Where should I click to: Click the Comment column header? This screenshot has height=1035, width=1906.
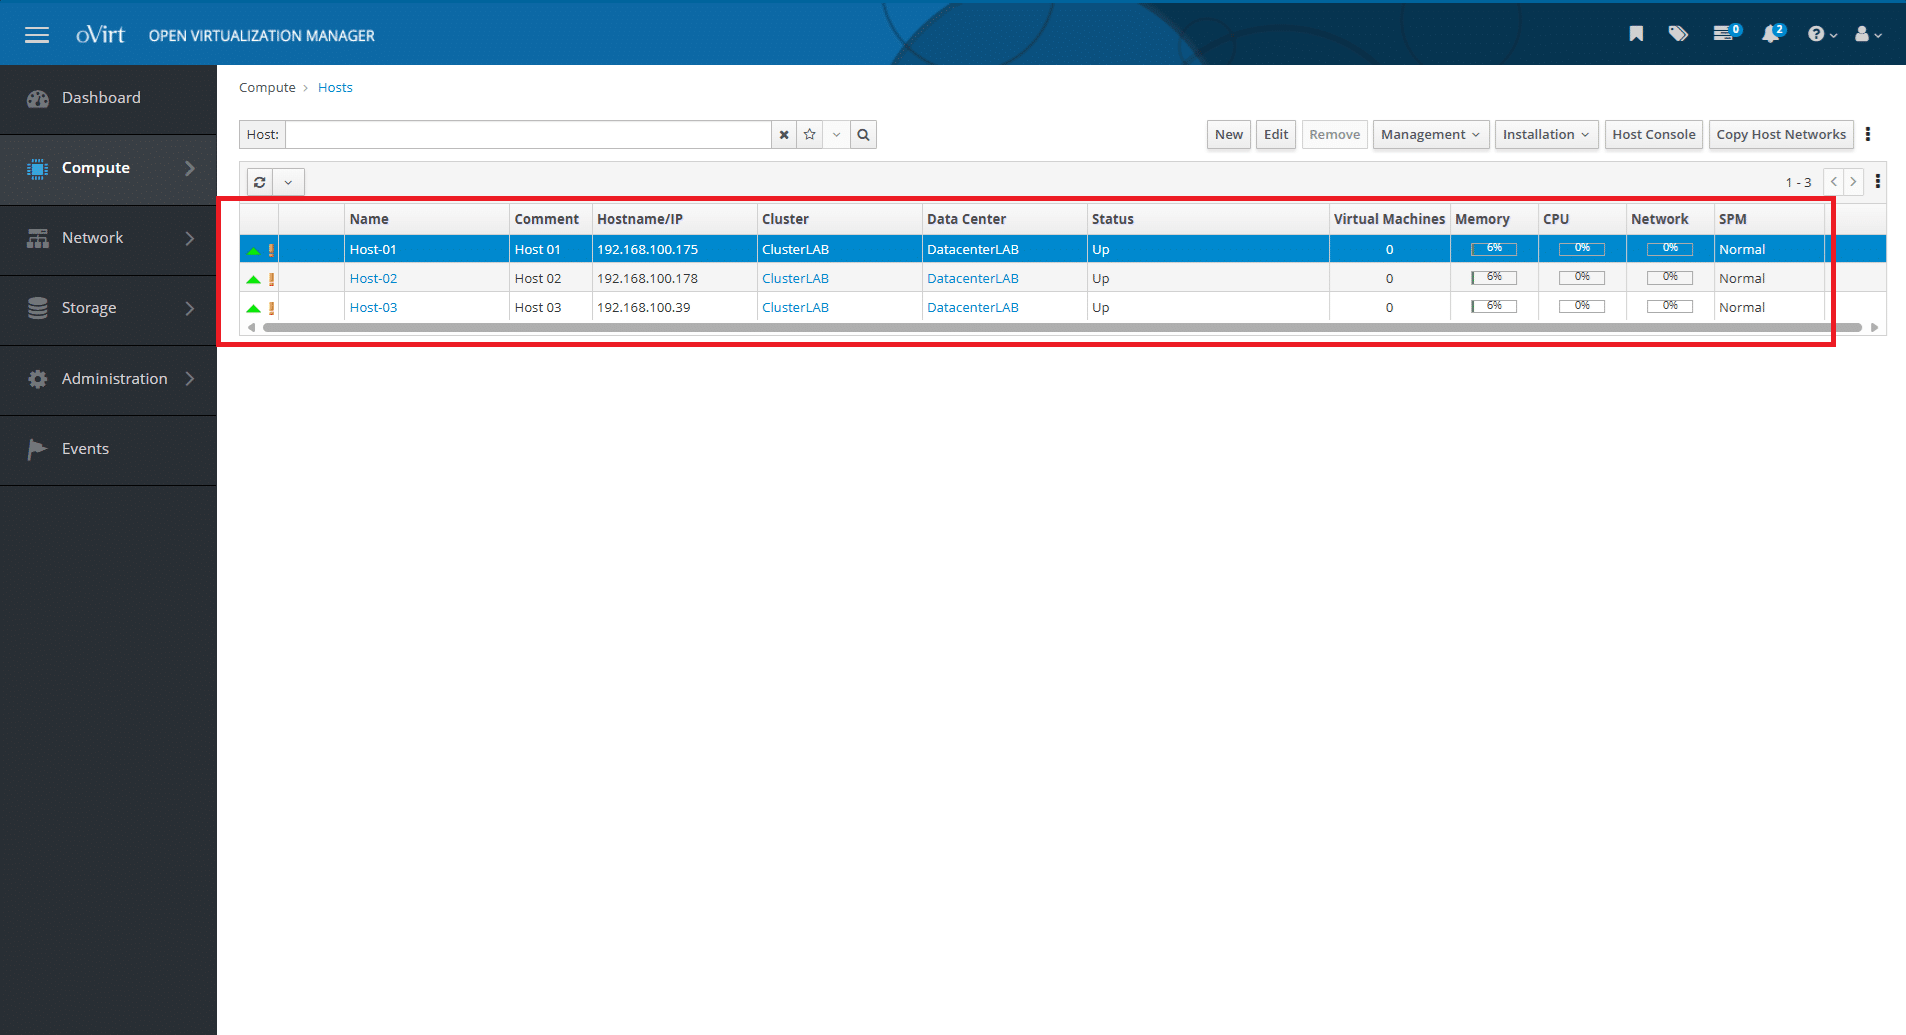pos(551,219)
